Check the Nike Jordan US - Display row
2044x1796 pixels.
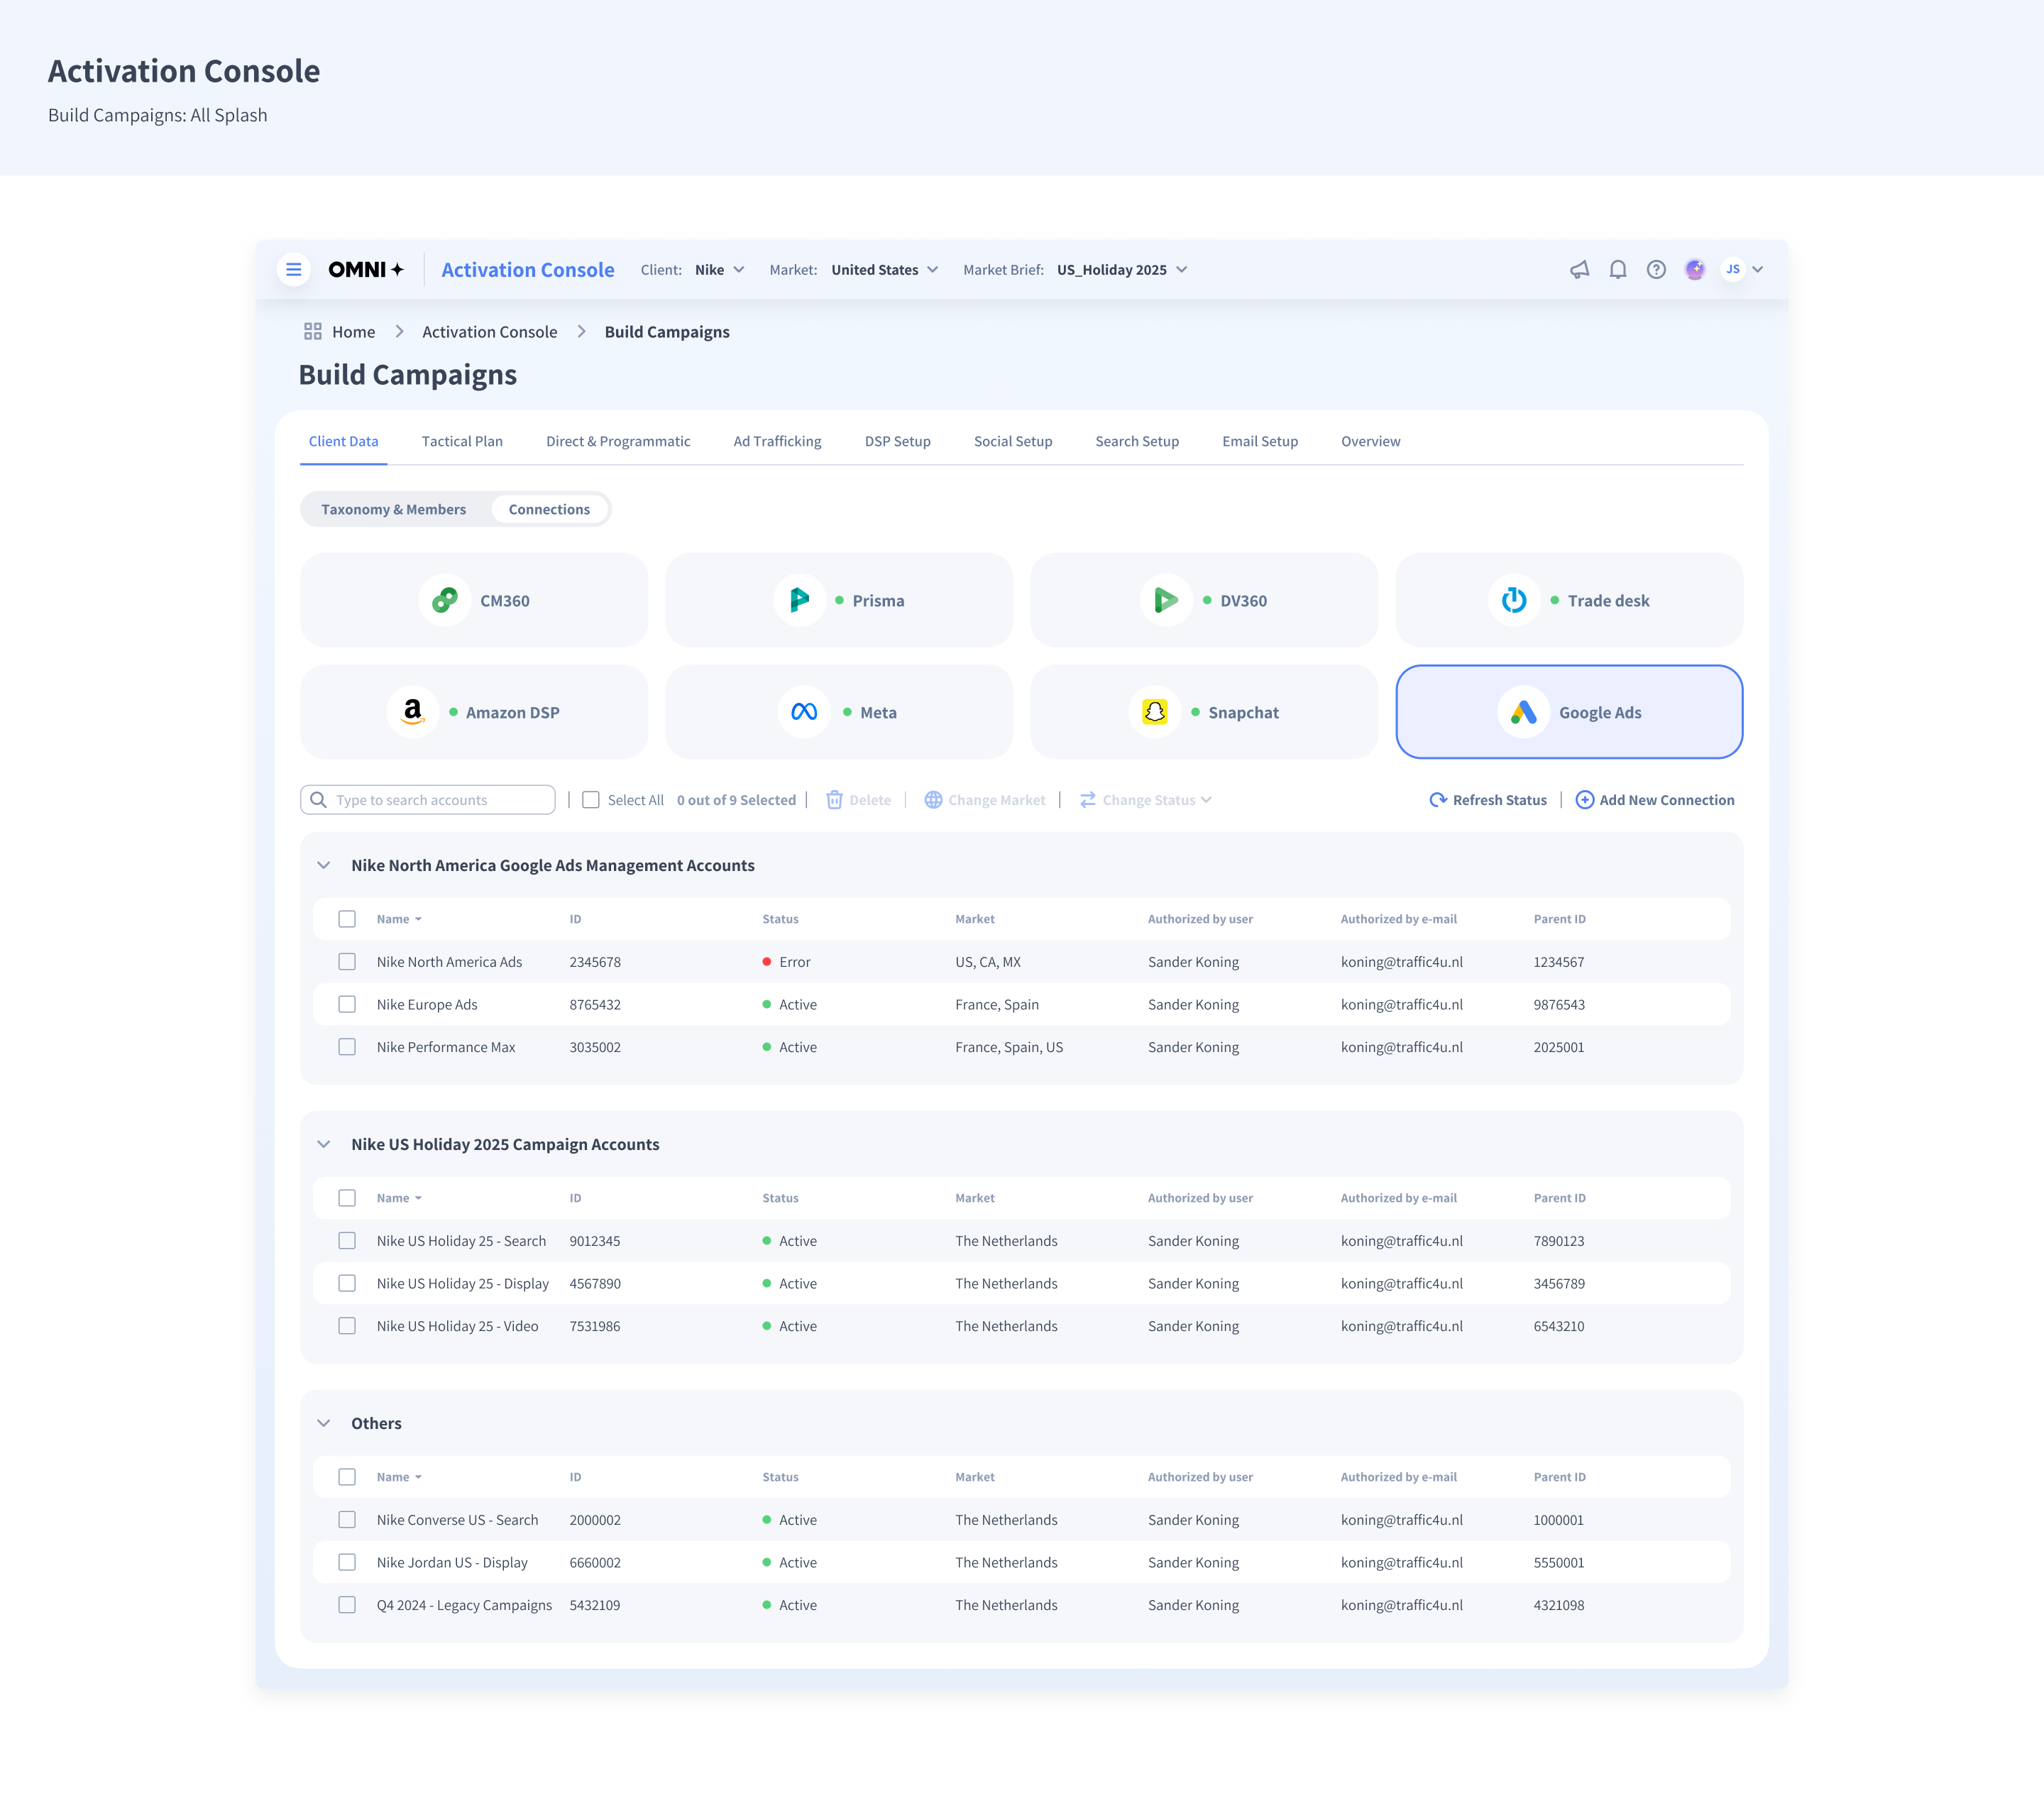pyautogui.click(x=347, y=1562)
